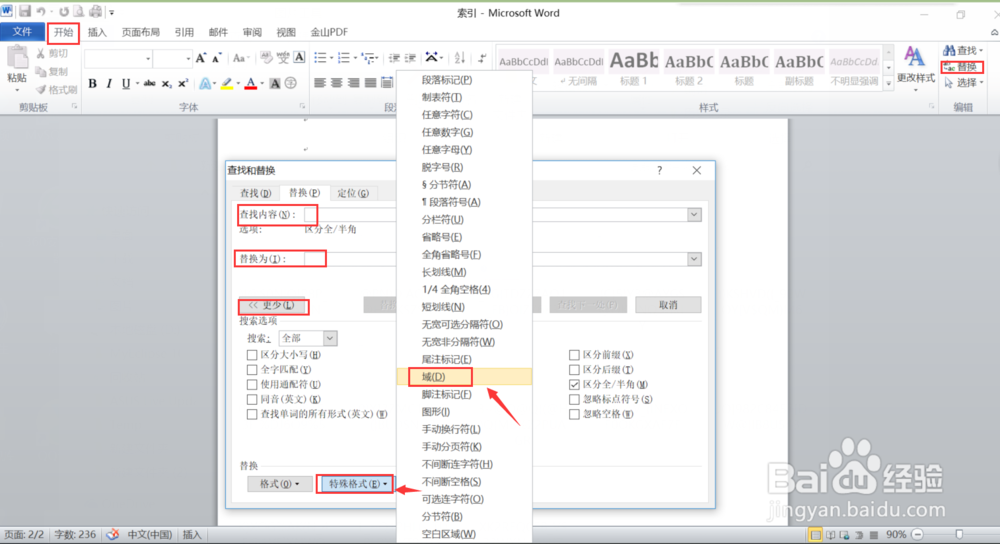Center align the text
Screen dimensions: 1000x544
coord(336,83)
